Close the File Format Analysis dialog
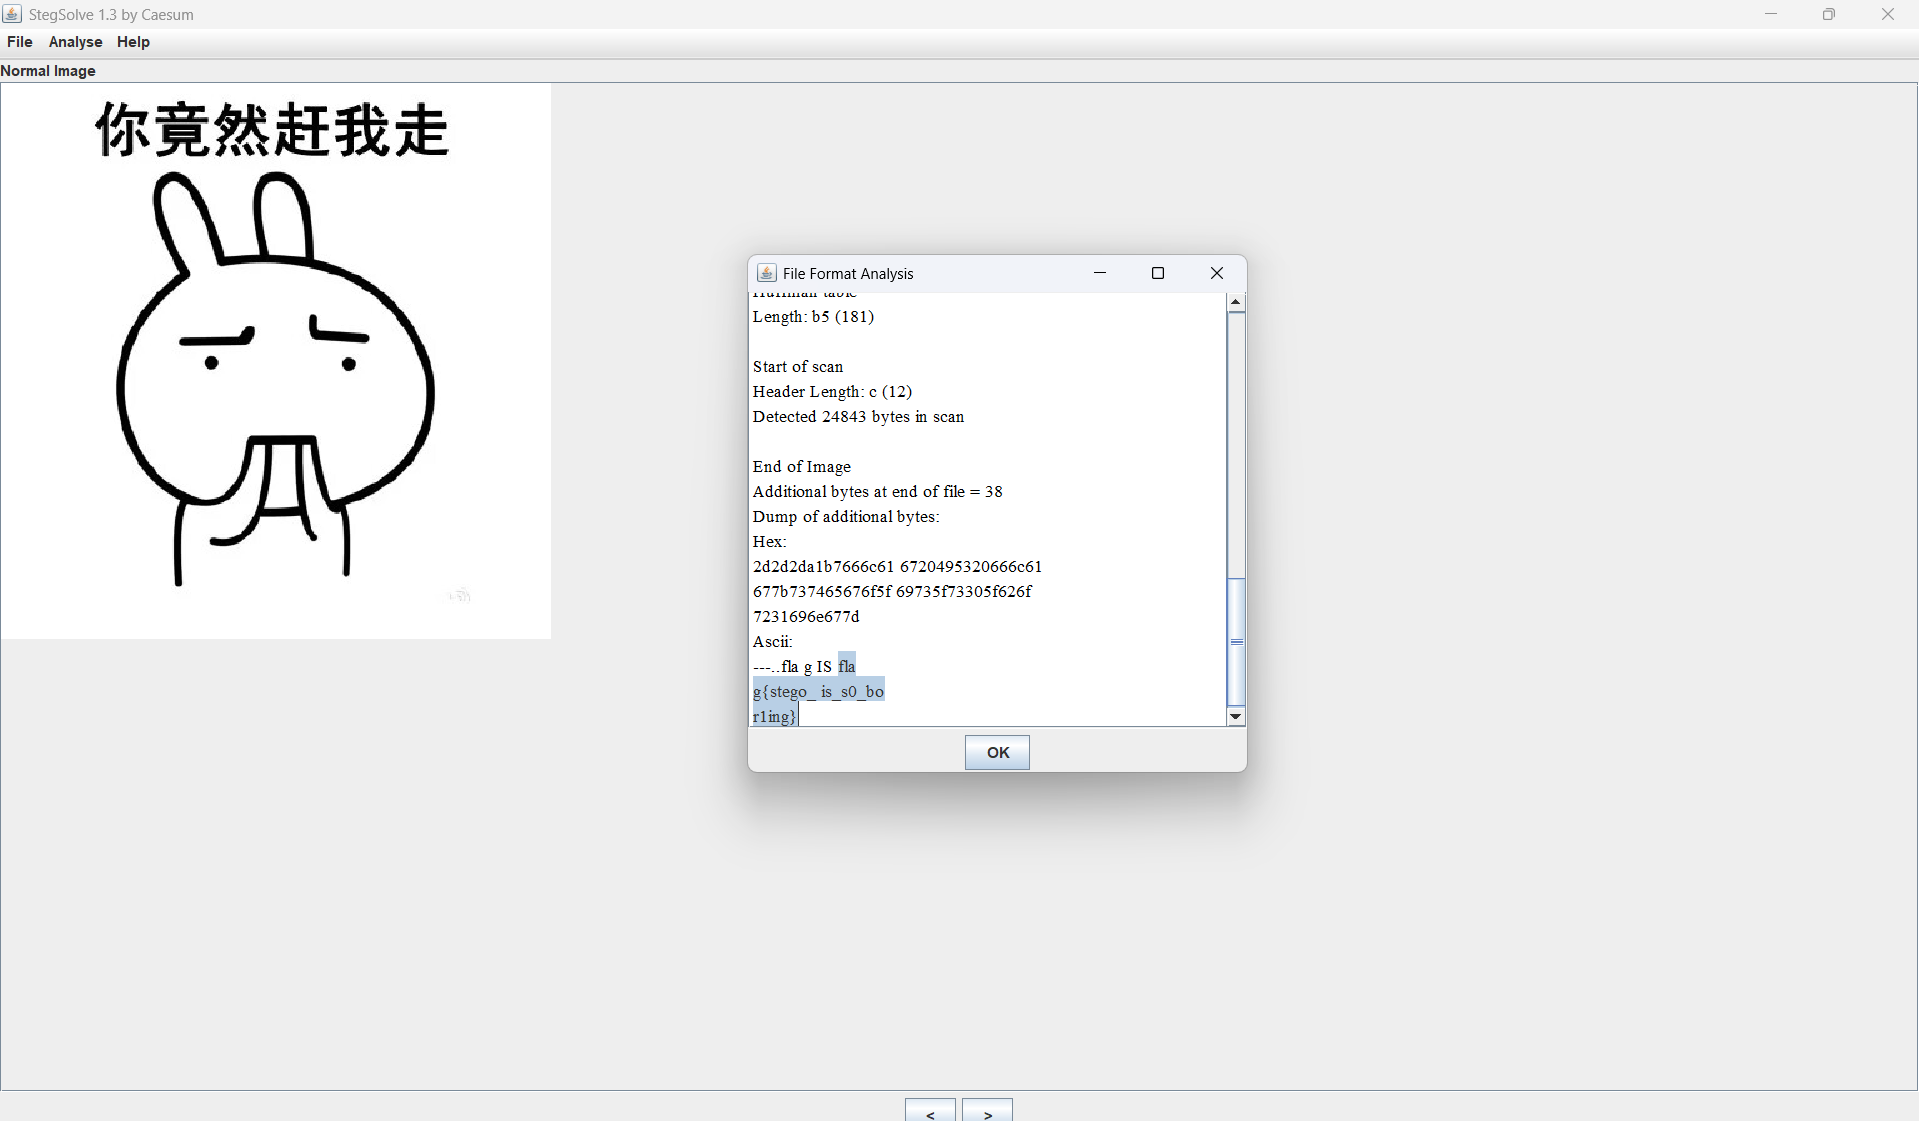 pyautogui.click(x=1217, y=273)
